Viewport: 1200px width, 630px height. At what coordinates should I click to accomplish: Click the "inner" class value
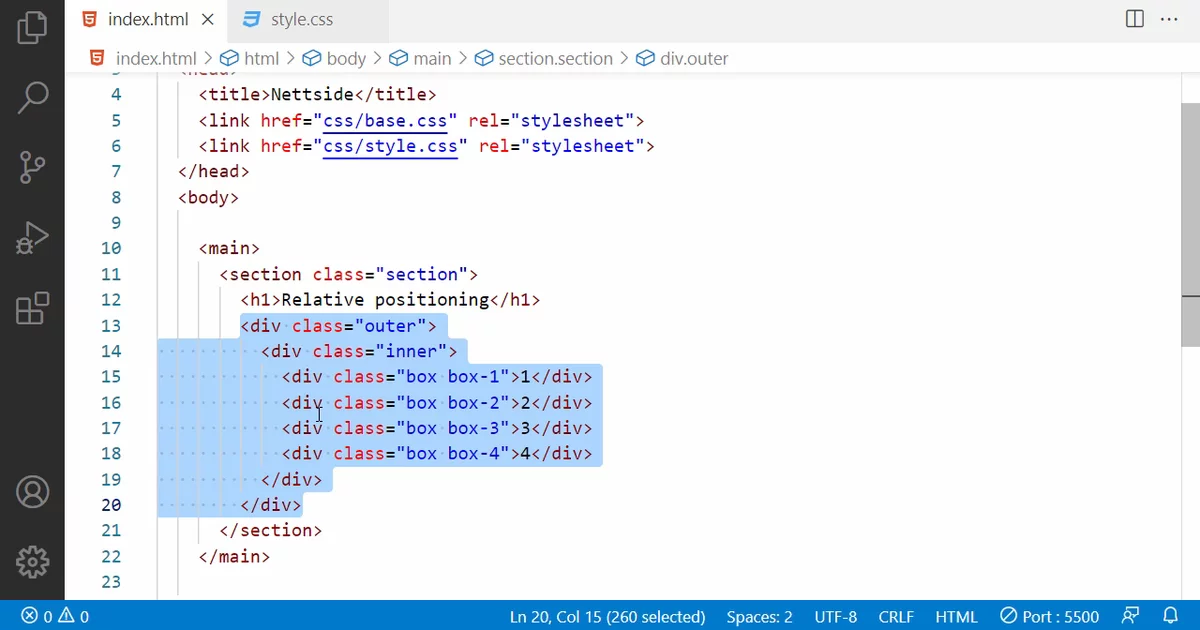(411, 351)
